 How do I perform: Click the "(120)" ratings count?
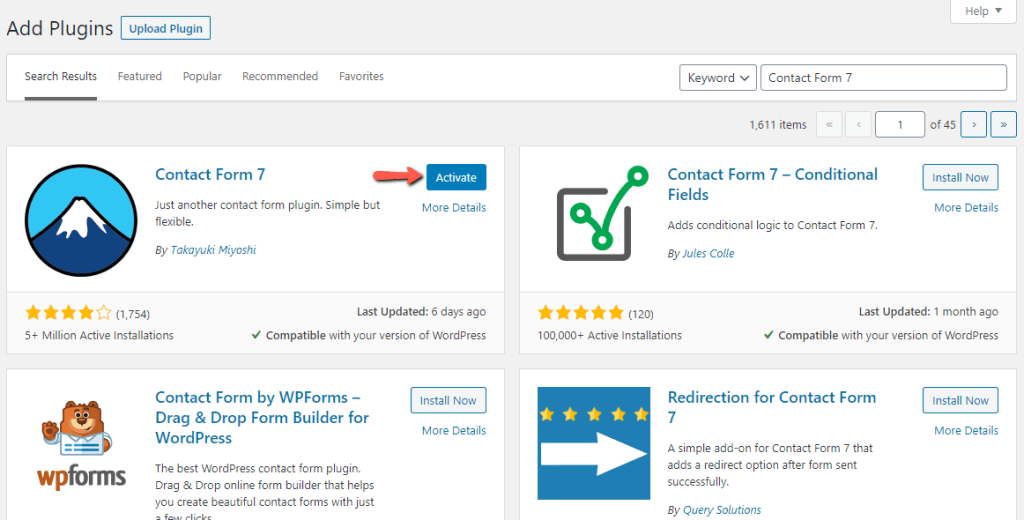tap(641, 314)
